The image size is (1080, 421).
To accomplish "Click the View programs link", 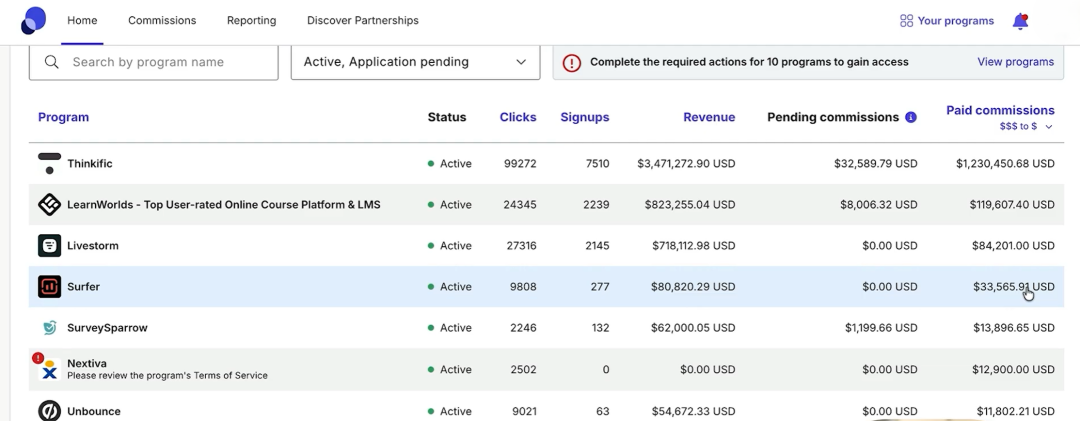I will click(x=1015, y=62).
